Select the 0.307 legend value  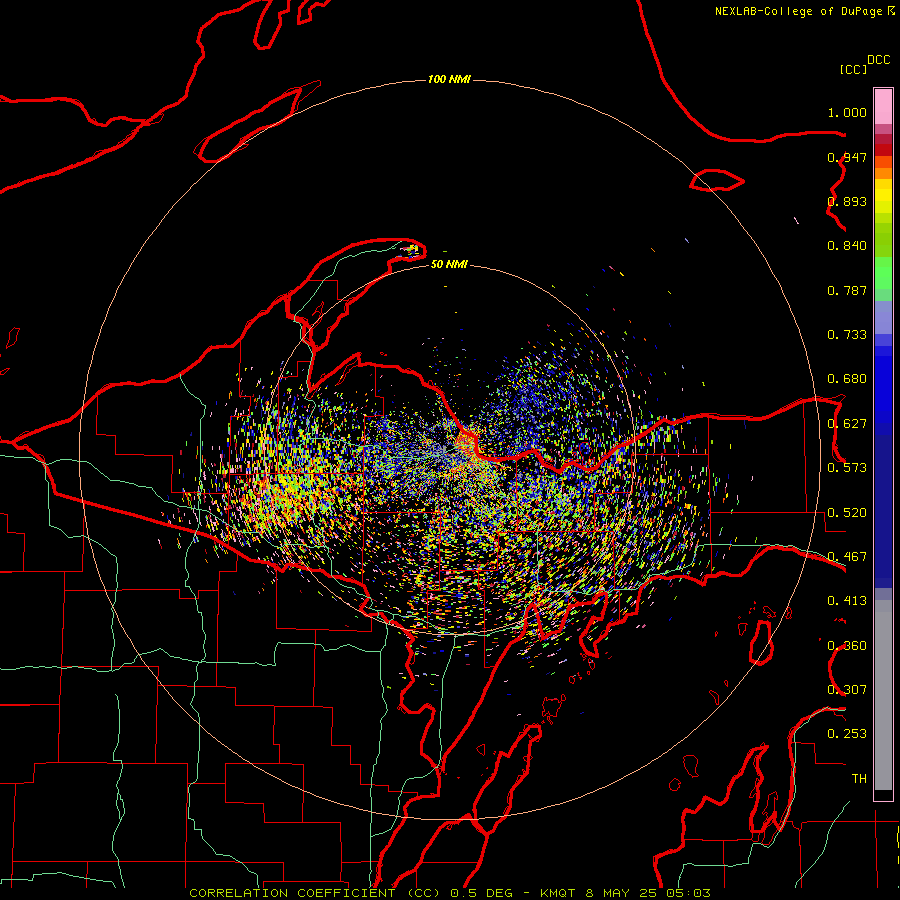click(847, 690)
